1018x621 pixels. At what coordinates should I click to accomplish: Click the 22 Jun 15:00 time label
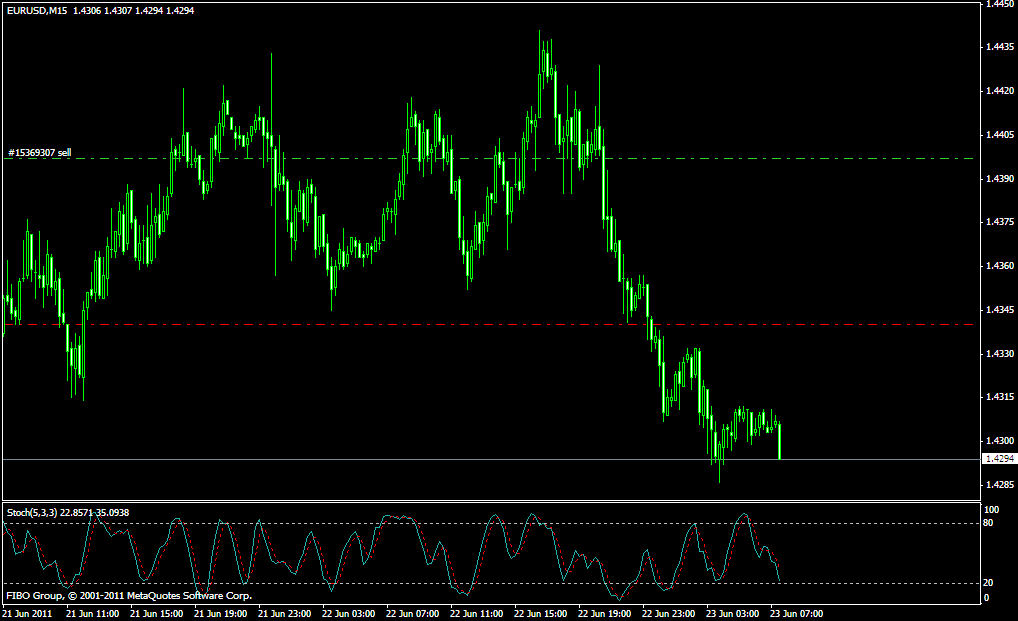click(x=540, y=614)
